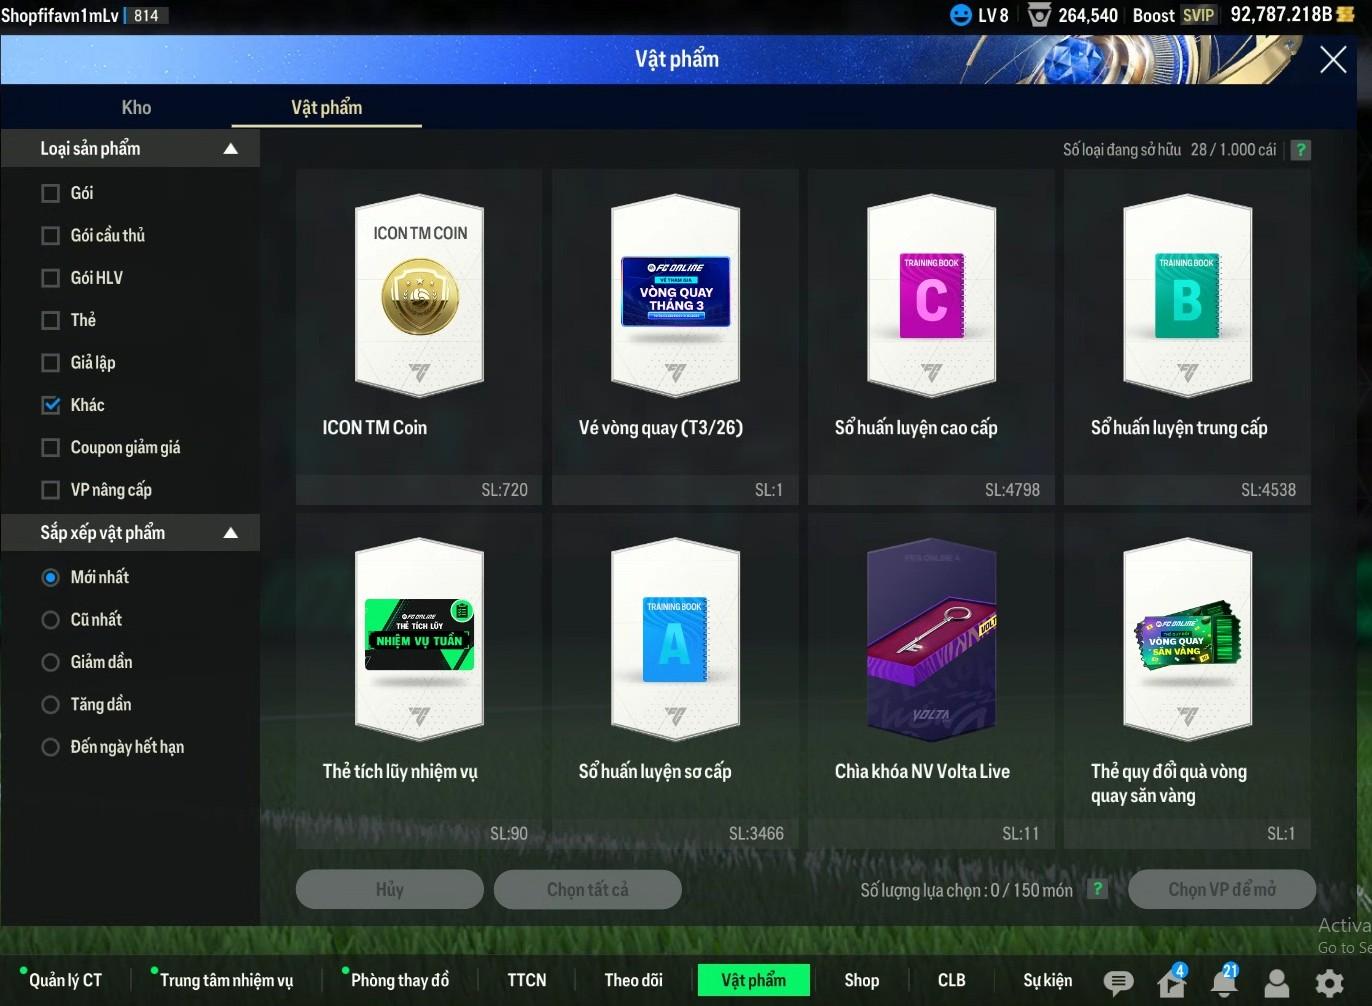Open the Shop menu in bottom bar
This screenshot has width=1372, height=1006.
pyautogui.click(x=861, y=980)
